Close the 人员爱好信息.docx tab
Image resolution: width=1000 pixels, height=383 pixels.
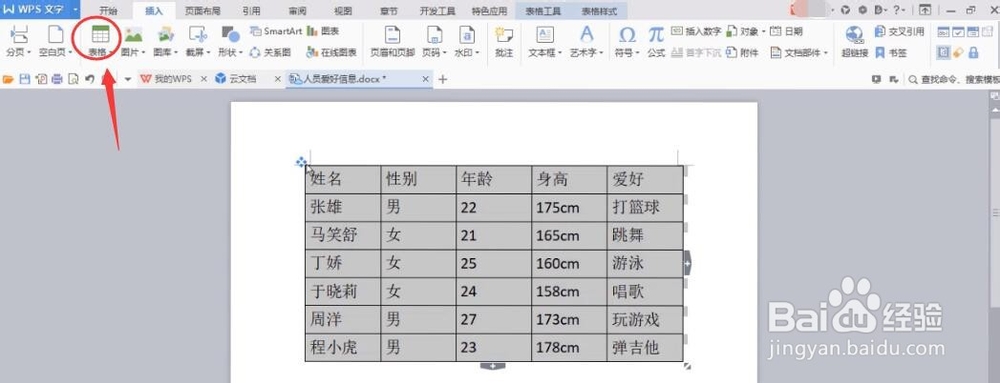(x=426, y=79)
